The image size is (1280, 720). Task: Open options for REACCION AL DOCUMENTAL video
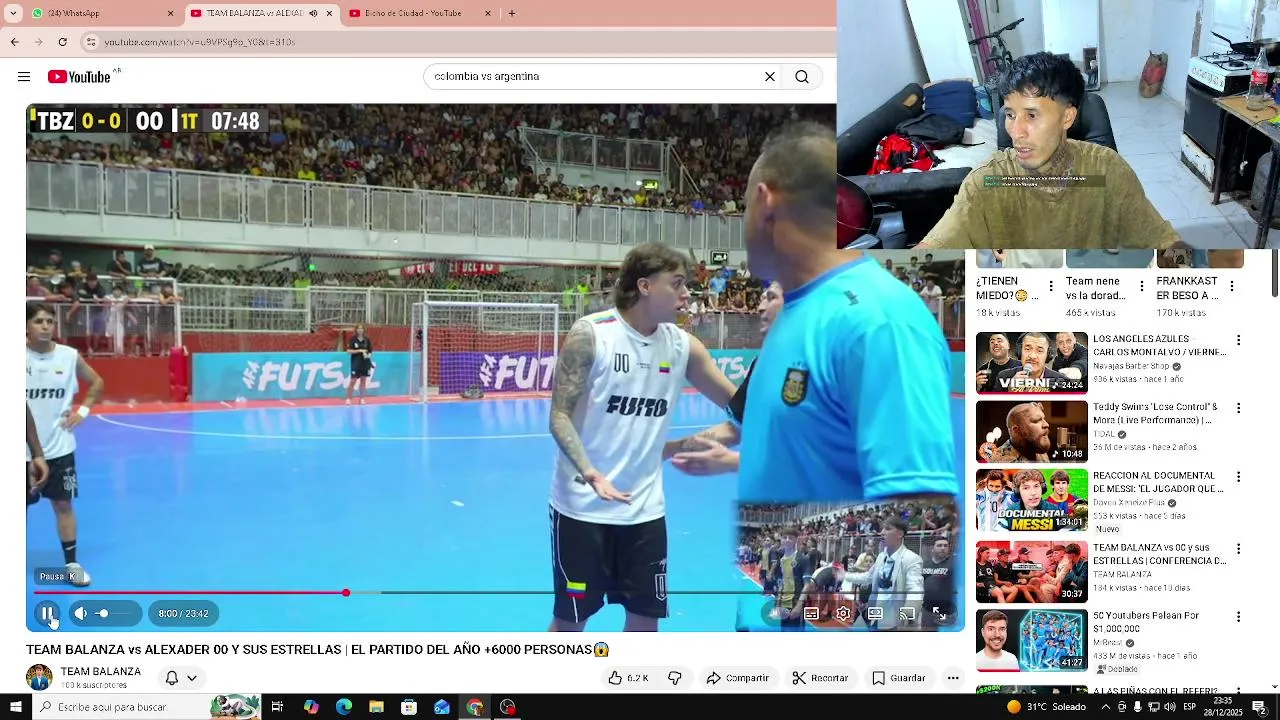1238,478
